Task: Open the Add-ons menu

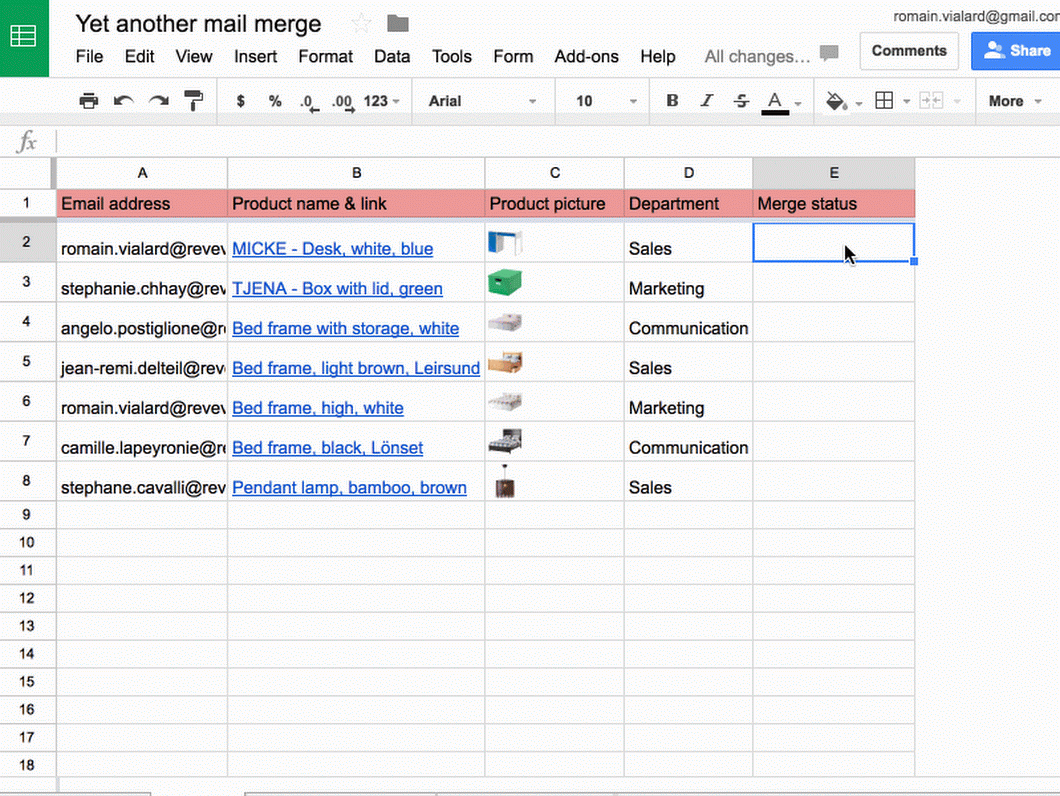Action: (586, 57)
